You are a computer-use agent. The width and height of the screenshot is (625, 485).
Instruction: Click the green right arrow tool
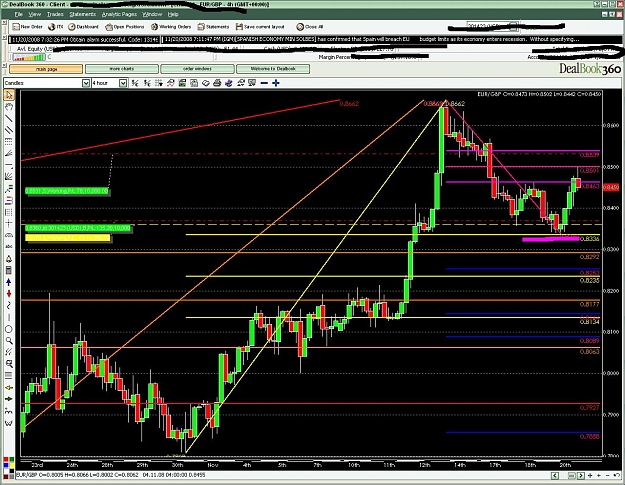(9, 399)
